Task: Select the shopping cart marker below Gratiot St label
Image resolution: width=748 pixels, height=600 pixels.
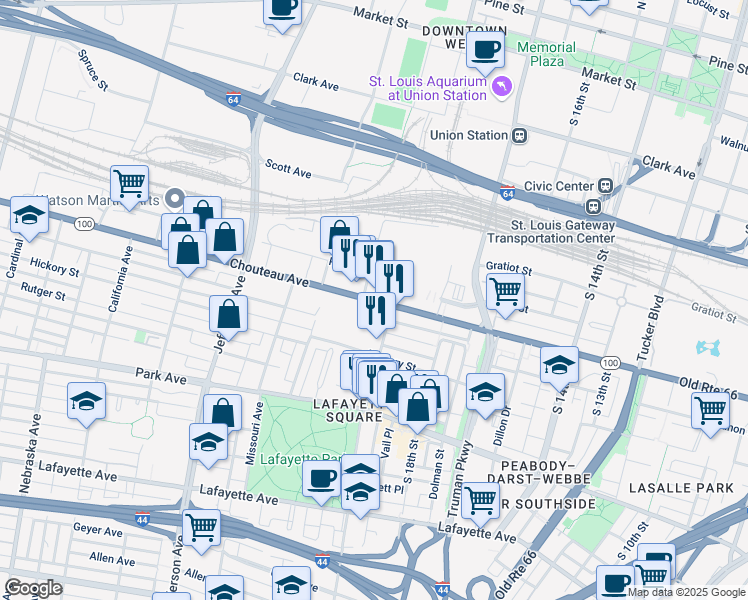Action: (506, 292)
